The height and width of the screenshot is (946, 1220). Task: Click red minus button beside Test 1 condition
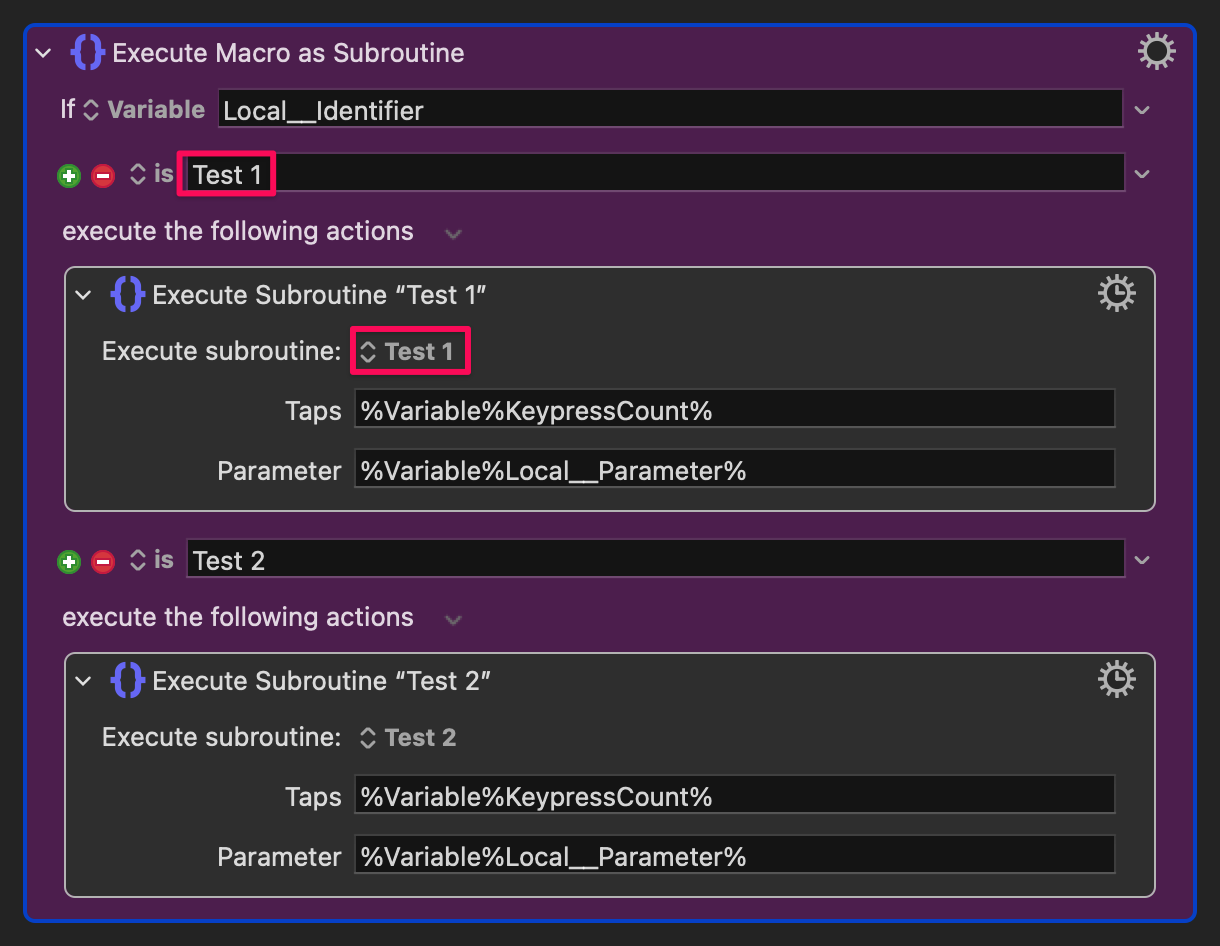point(103,176)
